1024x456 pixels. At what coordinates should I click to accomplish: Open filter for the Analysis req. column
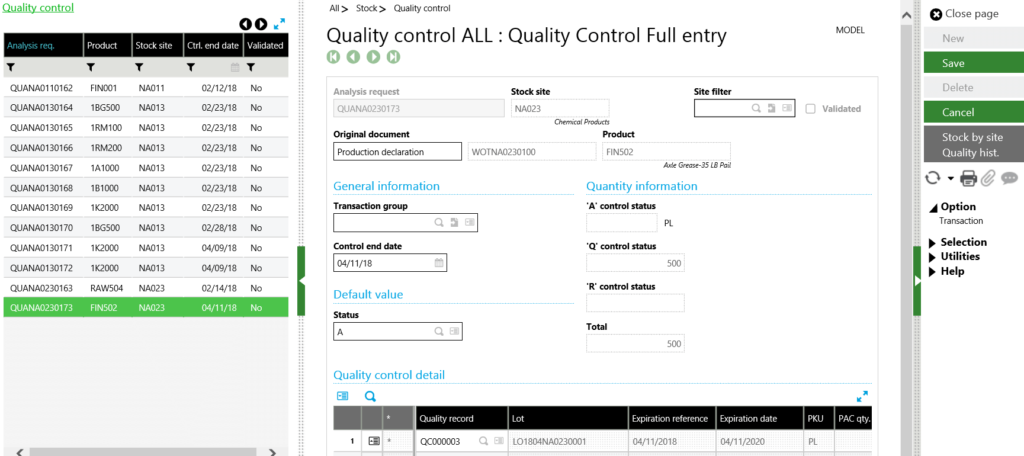10,67
